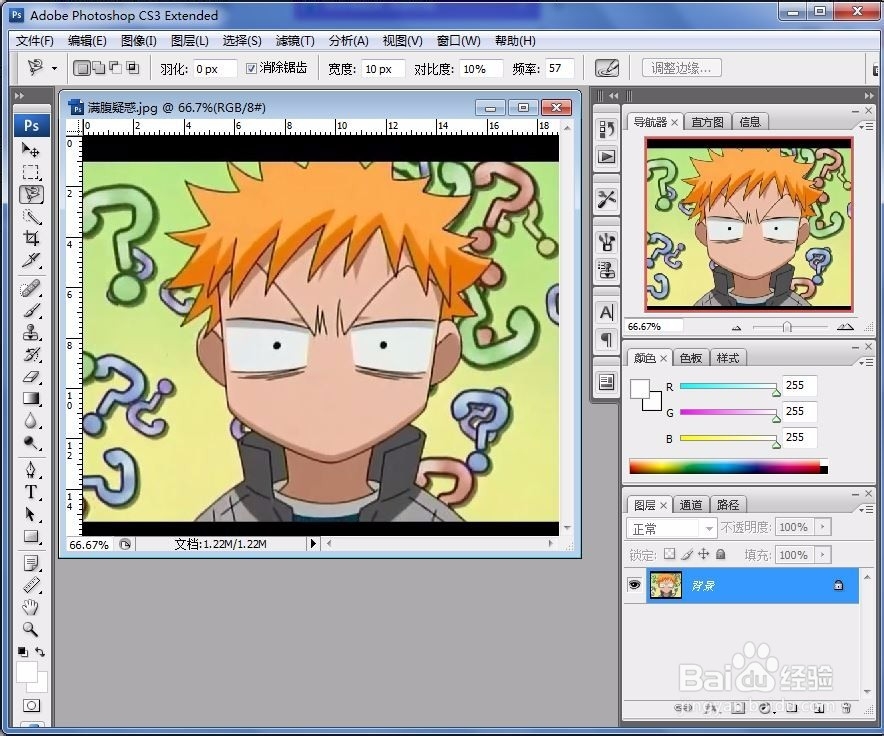Select the Burn tool
884x736 pixels.
(x=31, y=443)
